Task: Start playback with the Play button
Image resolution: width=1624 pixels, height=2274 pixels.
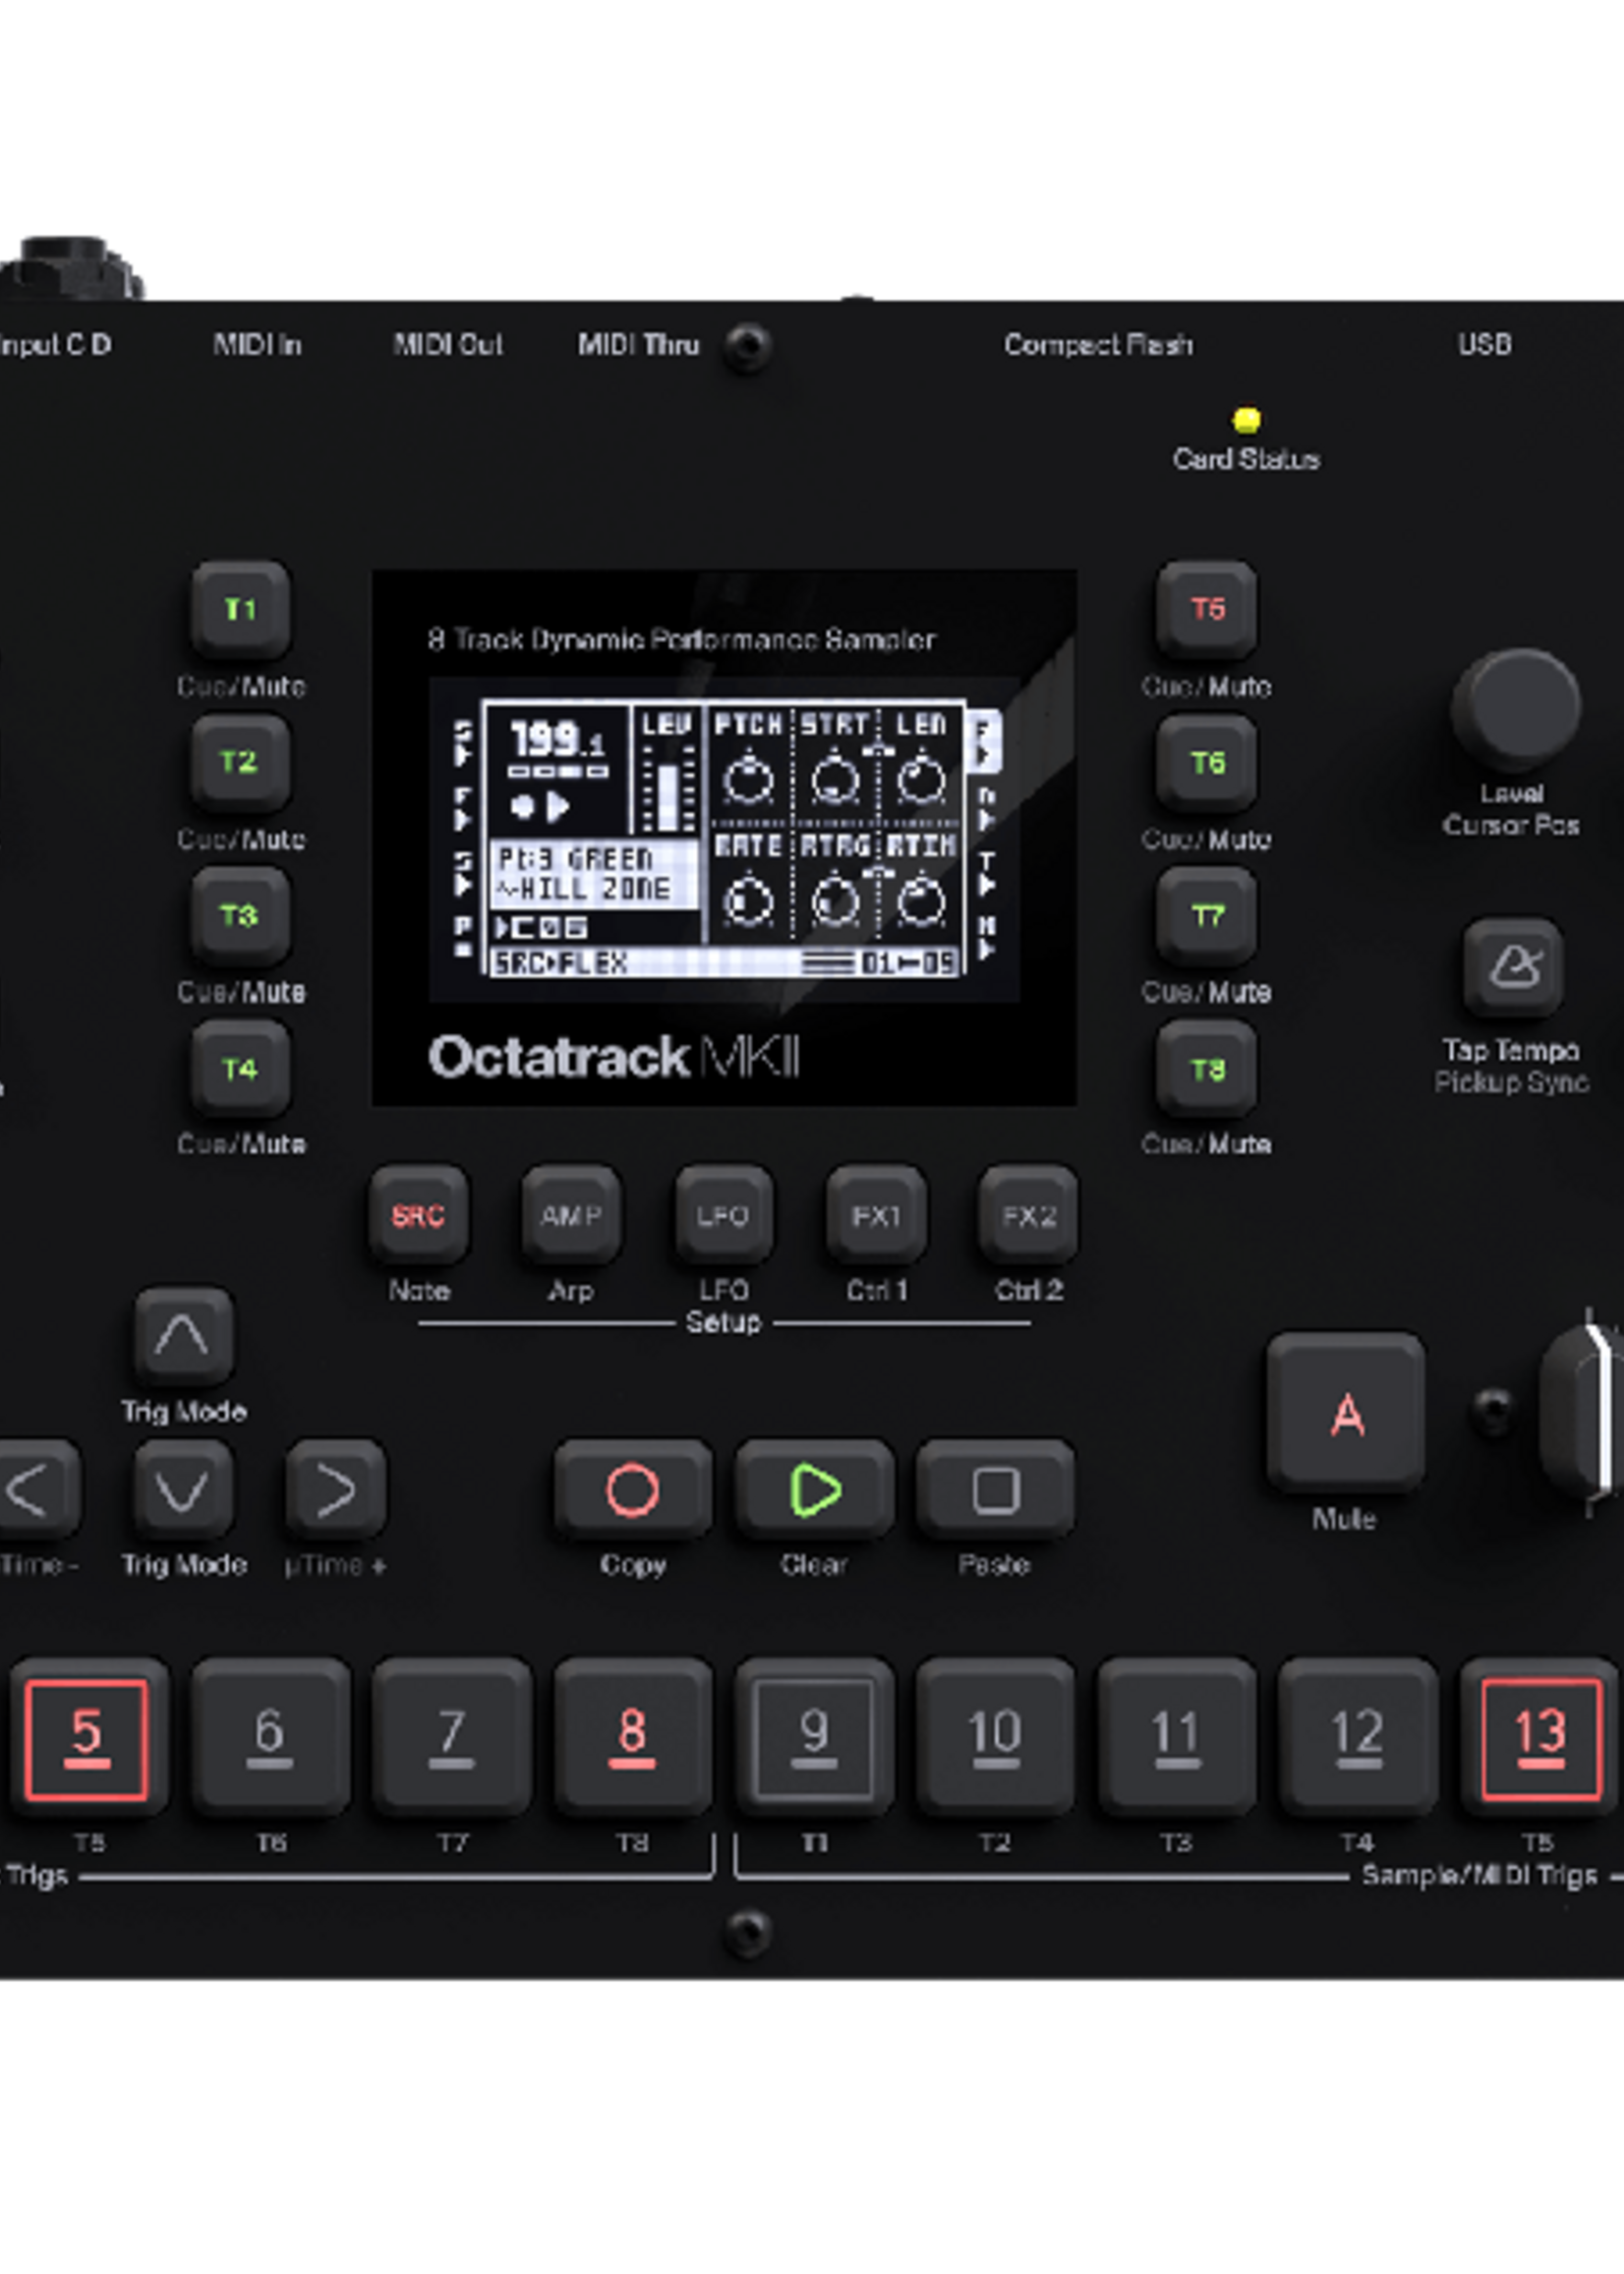Action: click(x=815, y=1490)
